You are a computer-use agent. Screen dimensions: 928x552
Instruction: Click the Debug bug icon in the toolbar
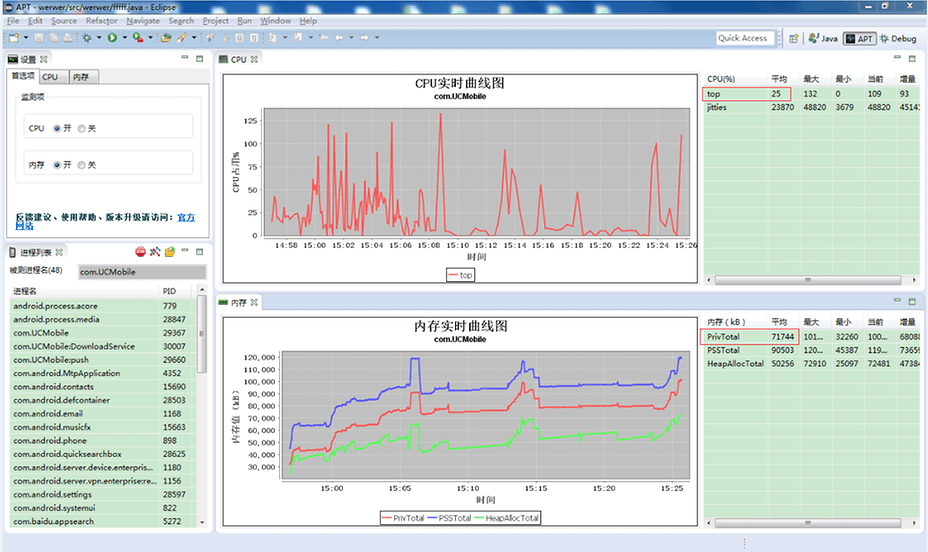tap(87, 38)
